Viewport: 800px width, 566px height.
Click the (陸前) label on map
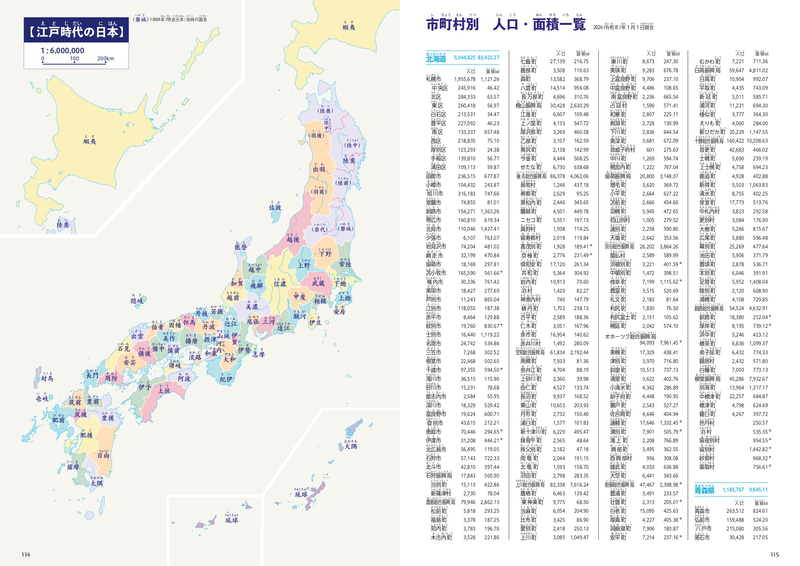(x=344, y=182)
